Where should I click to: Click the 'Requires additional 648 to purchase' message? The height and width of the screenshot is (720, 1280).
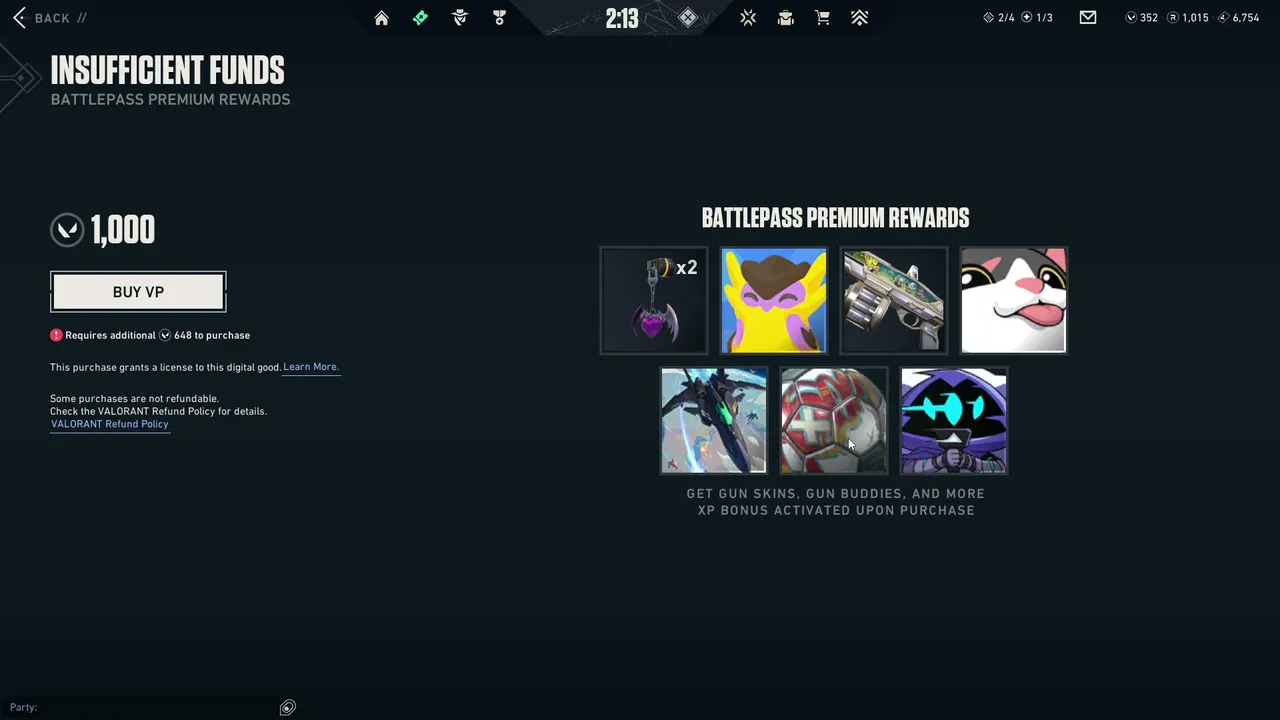click(150, 335)
